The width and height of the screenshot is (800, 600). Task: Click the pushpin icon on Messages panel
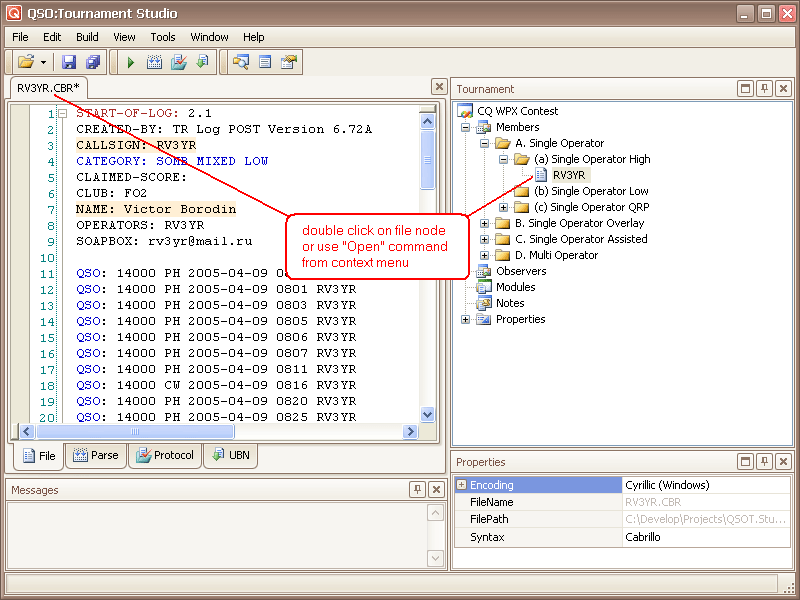[x=417, y=490]
